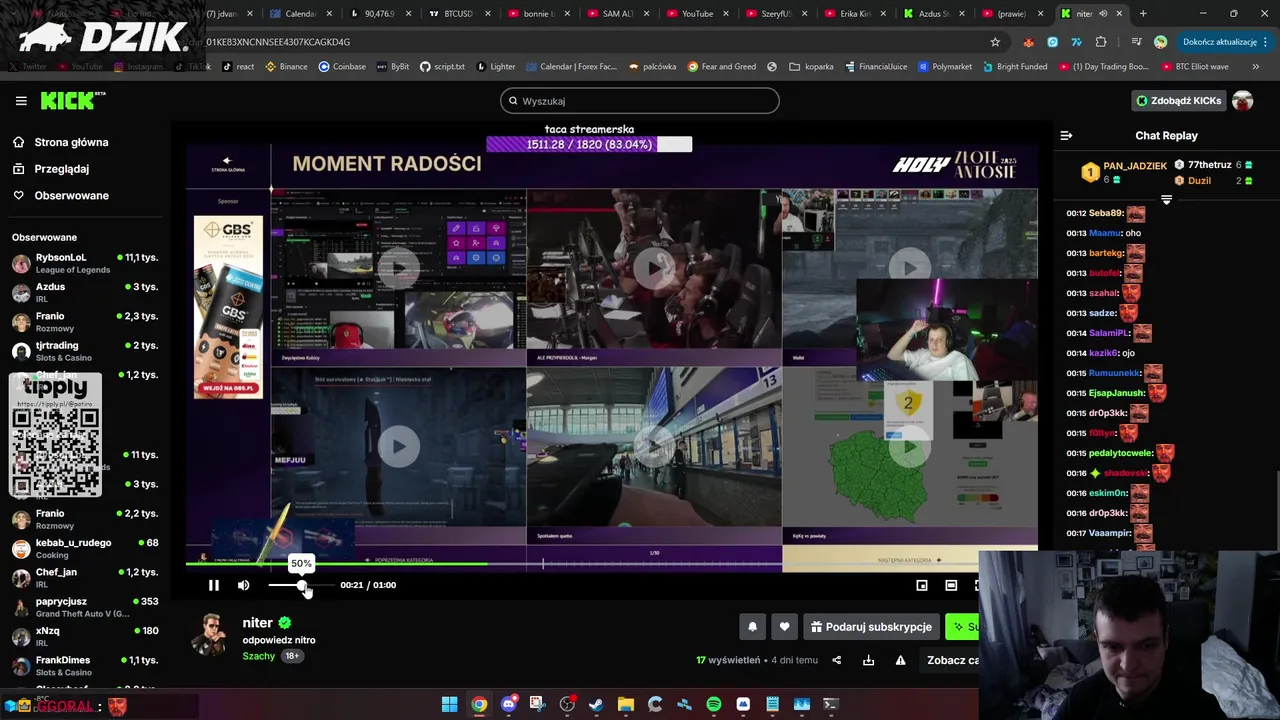The height and width of the screenshot is (720, 1280).
Task: Open Steam from taskbar
Action: point(596,705)
